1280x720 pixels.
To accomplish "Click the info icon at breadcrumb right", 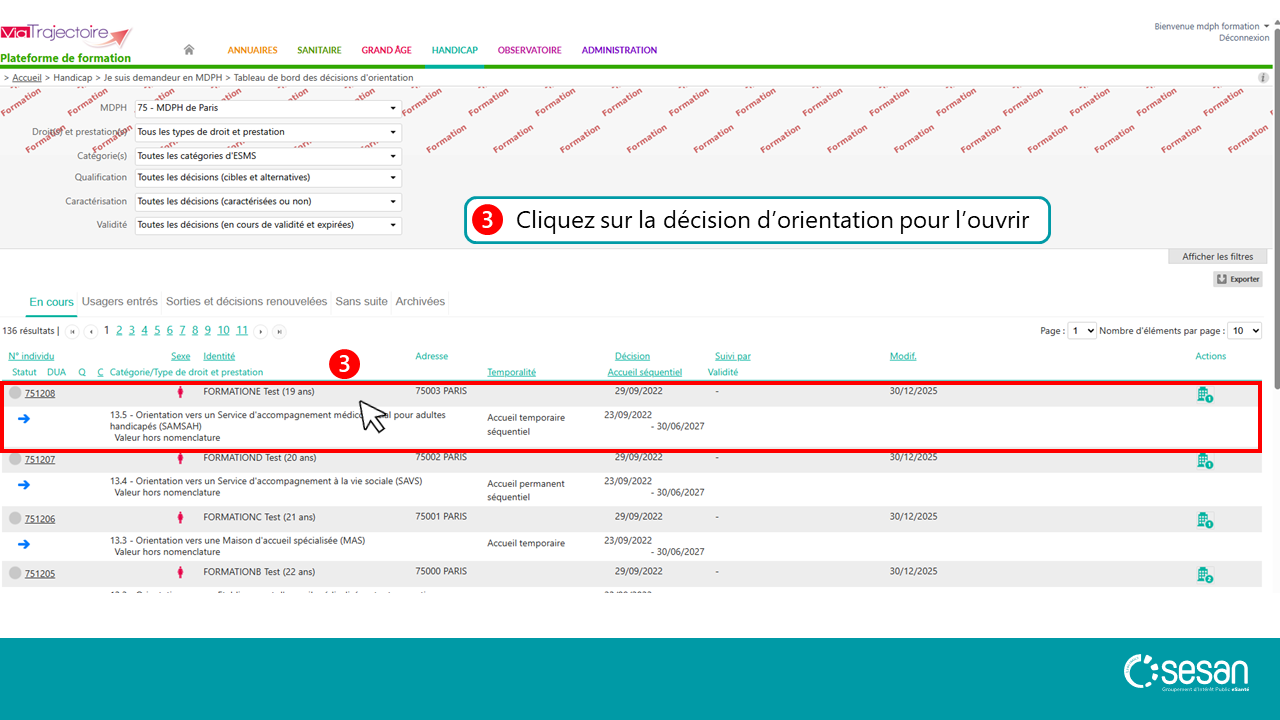I will [1263, 77].
